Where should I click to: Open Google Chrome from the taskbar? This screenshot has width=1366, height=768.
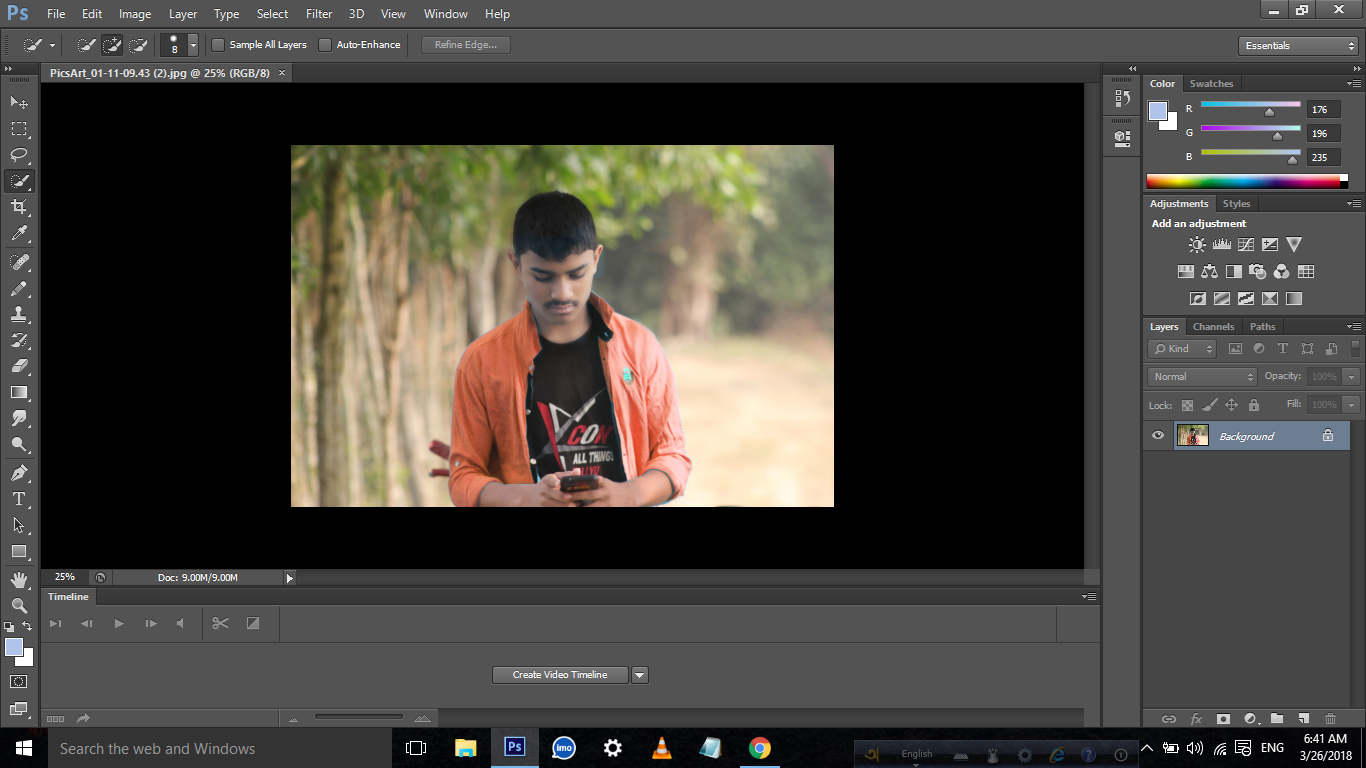coord(760,748)
